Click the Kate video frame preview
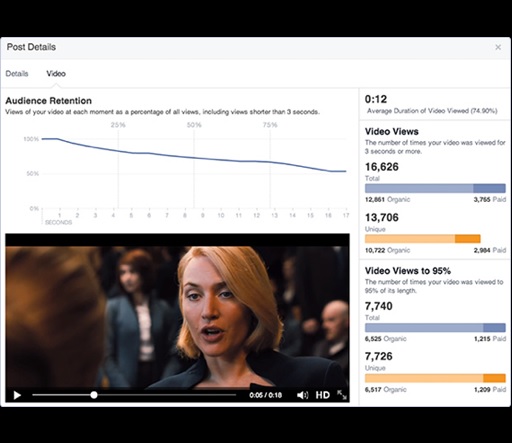512x443 pixels. tap(177, 317)
